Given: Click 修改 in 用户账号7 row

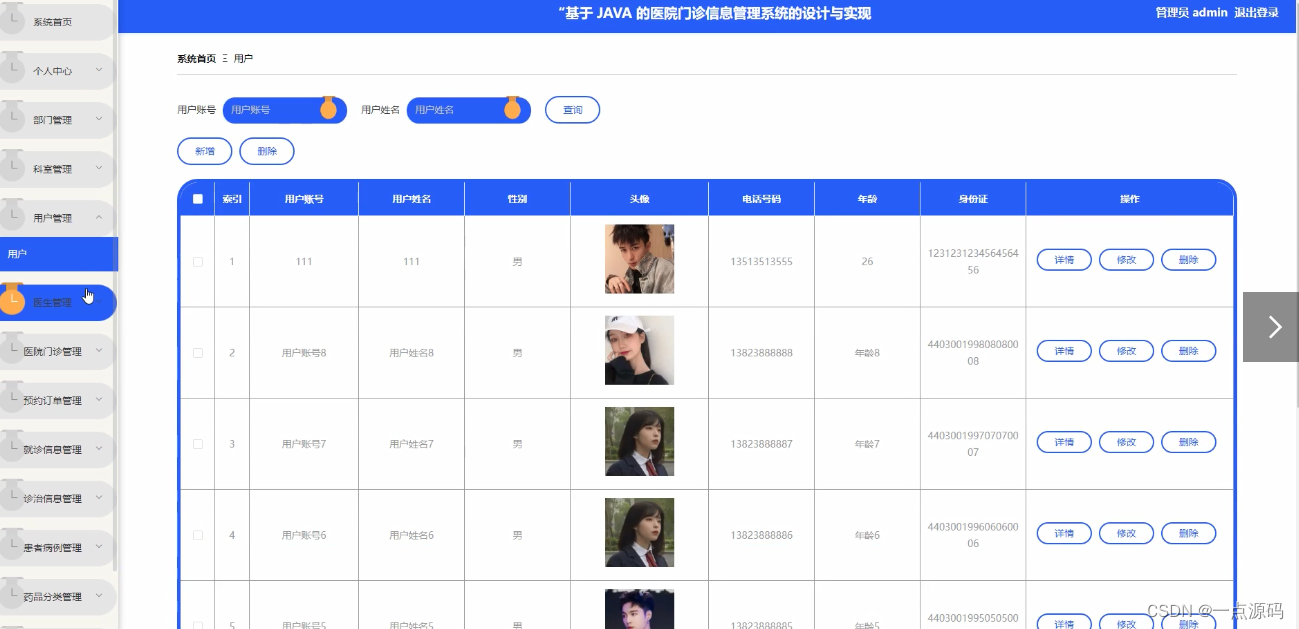Looking at the screenshot, I should pos(1126,442).
